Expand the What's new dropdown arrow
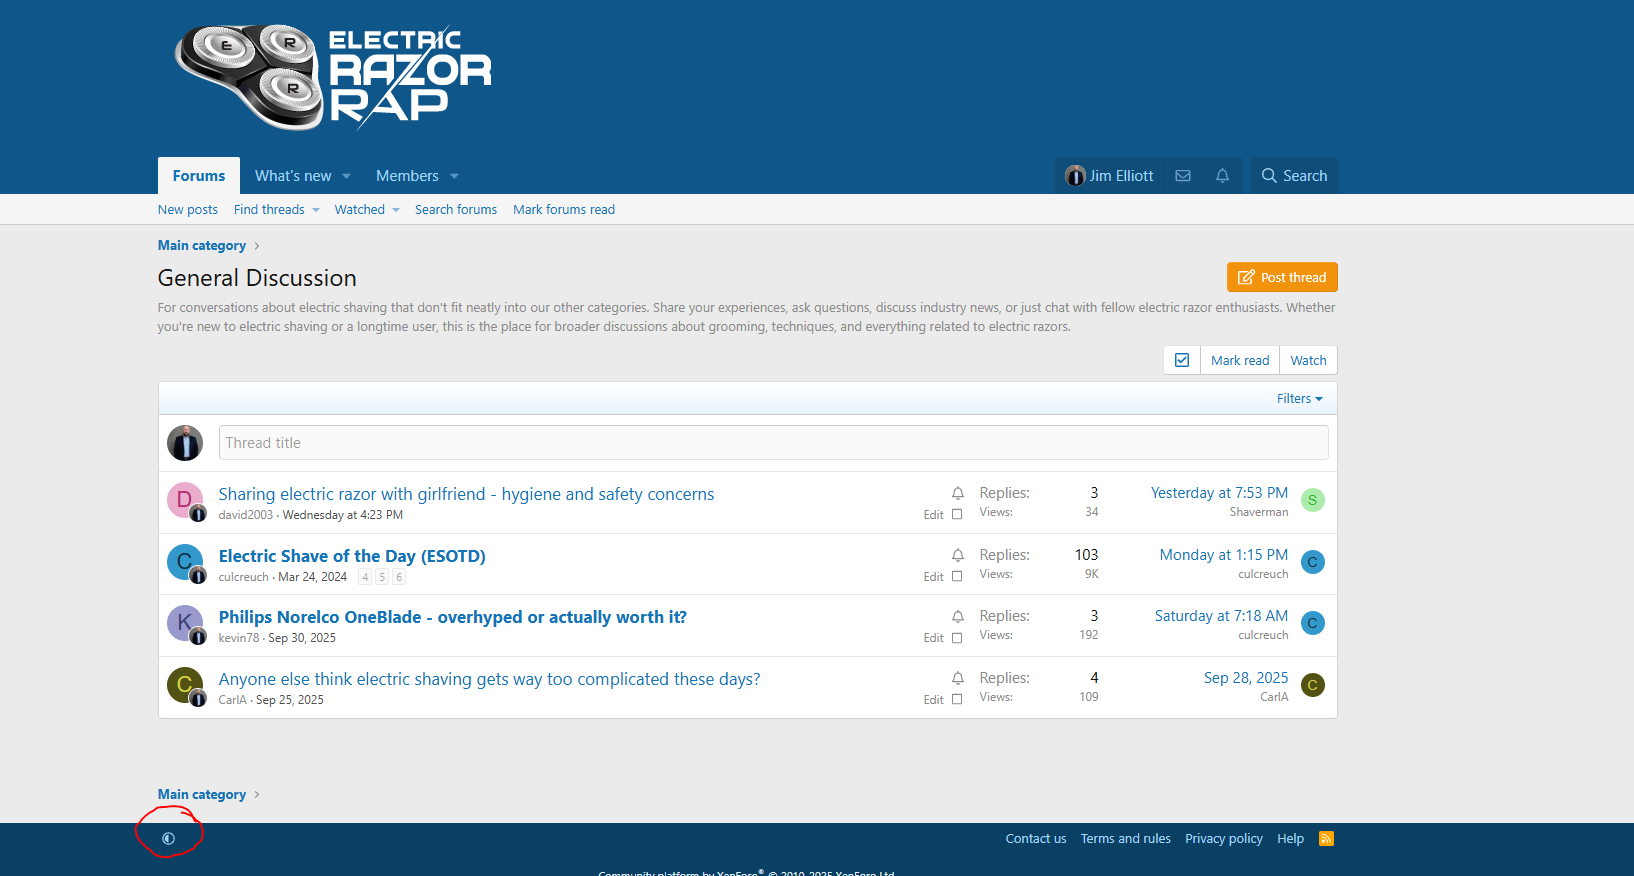The image size is (1634, 876). coord(347,176)
